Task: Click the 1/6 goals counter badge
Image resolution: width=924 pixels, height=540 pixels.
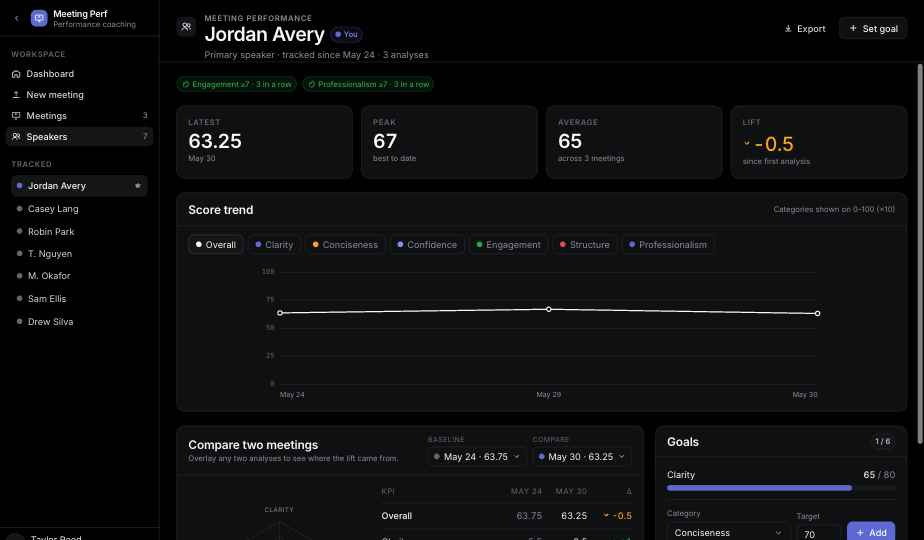Action: tap(882, 442)
